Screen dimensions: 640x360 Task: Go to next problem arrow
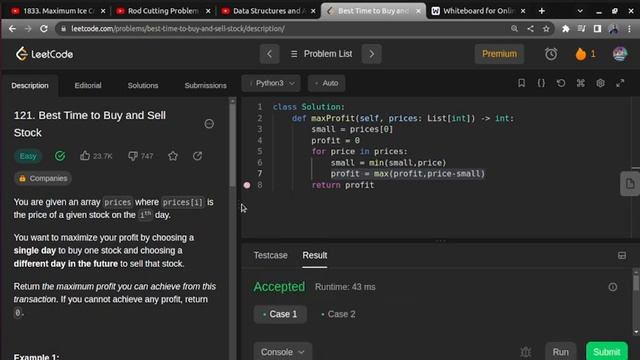click(x=371, y=54)
